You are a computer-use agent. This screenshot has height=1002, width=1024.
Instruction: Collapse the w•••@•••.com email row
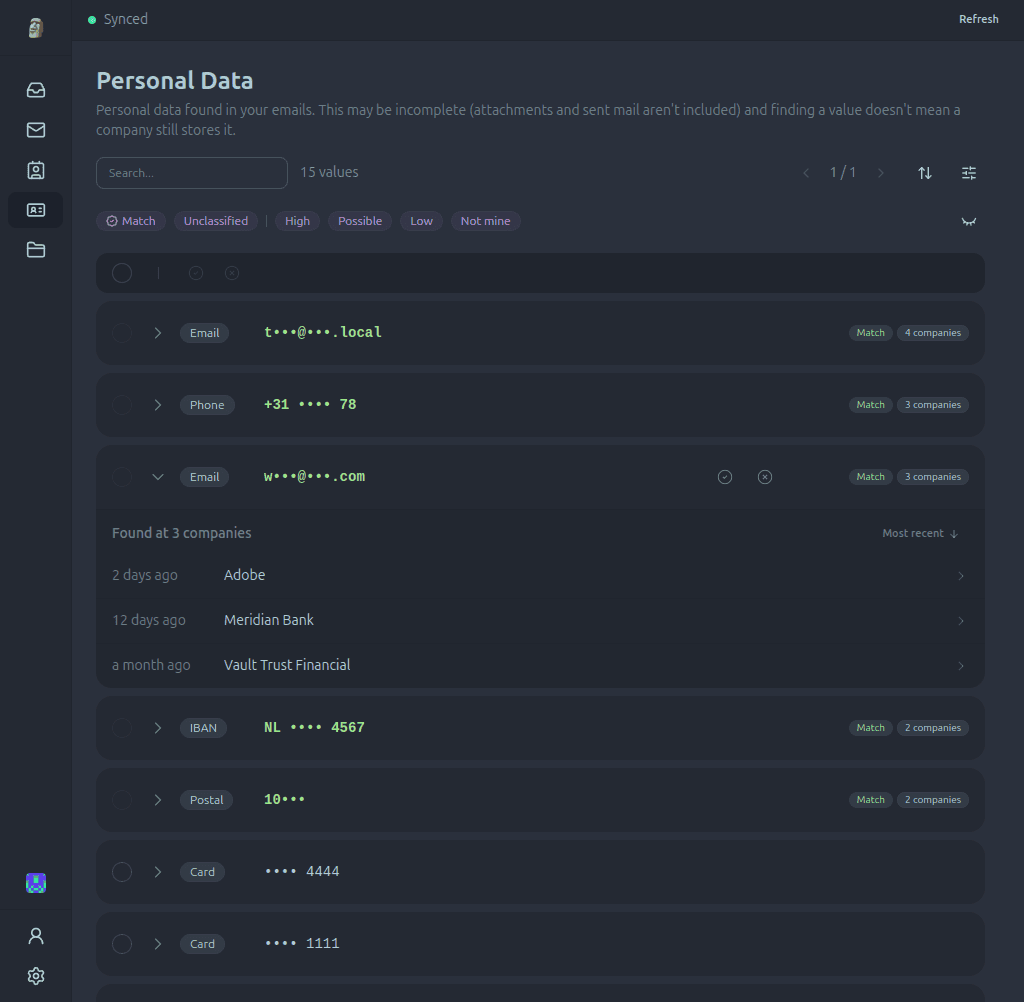click(157, 477)
